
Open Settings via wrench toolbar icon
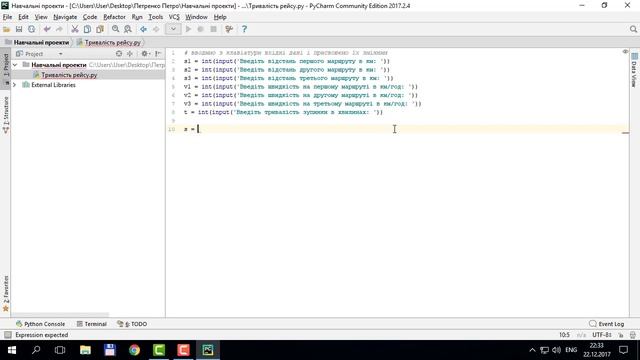[229, 29]
